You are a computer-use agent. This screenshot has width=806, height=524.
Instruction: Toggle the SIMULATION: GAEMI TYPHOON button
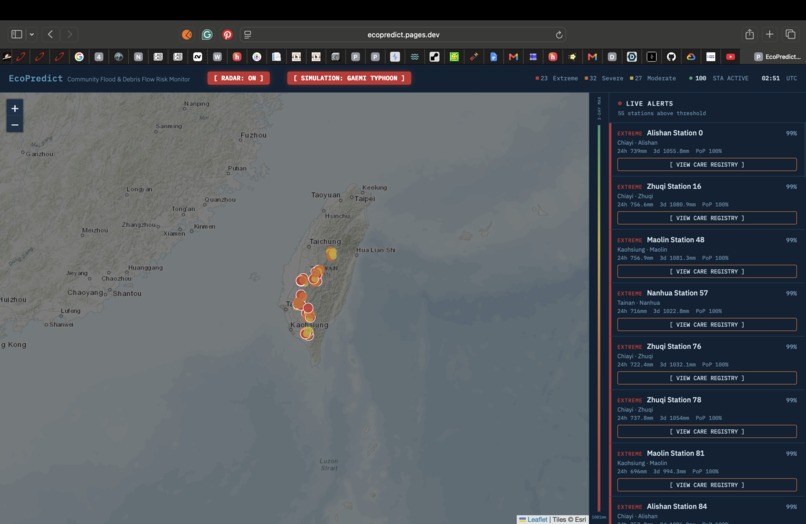(x=349, y=78)
